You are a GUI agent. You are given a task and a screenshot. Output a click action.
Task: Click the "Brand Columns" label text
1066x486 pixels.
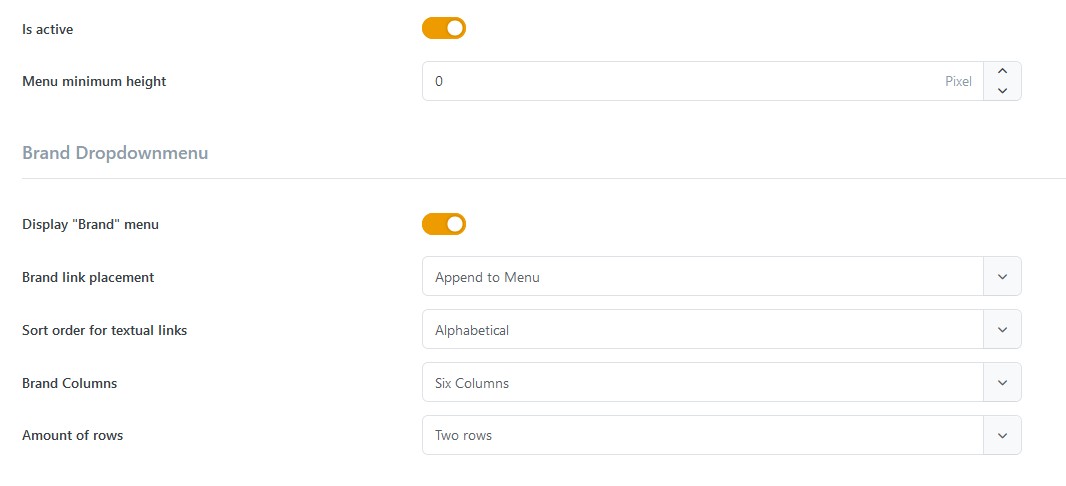pos(69,383)
